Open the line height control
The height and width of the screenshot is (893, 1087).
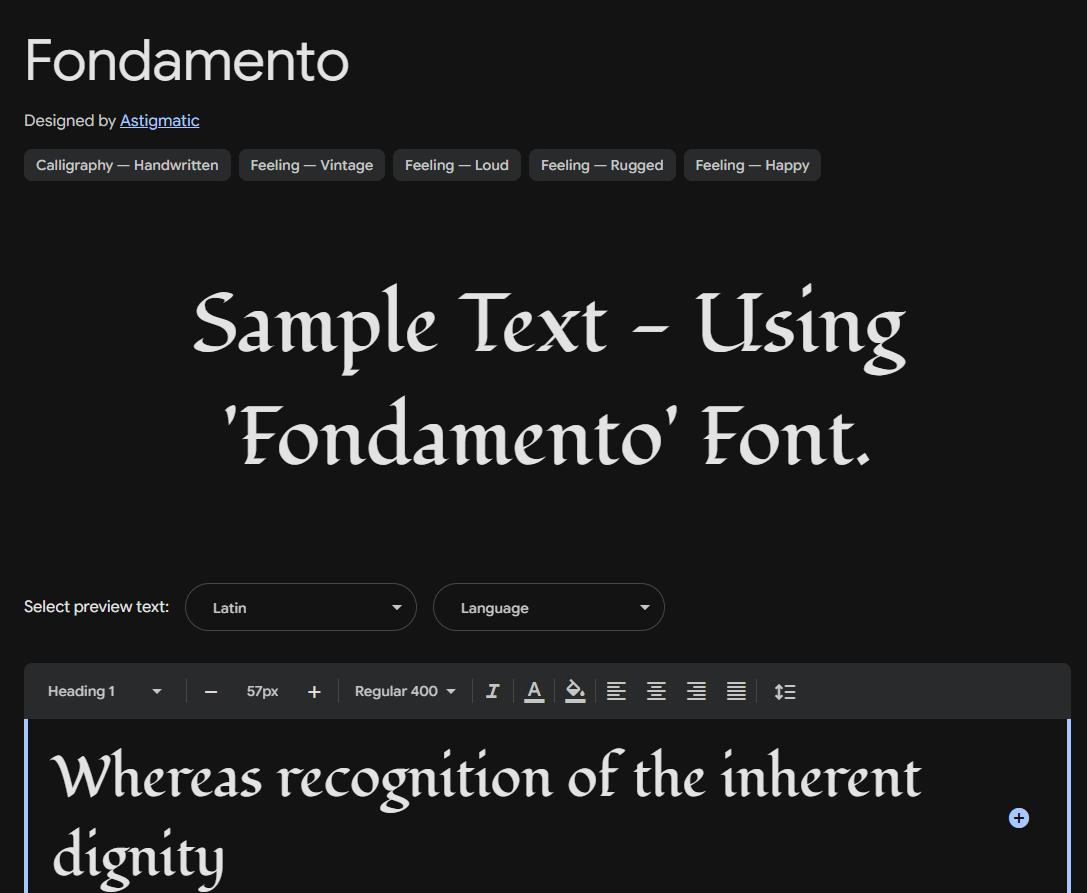785,691
